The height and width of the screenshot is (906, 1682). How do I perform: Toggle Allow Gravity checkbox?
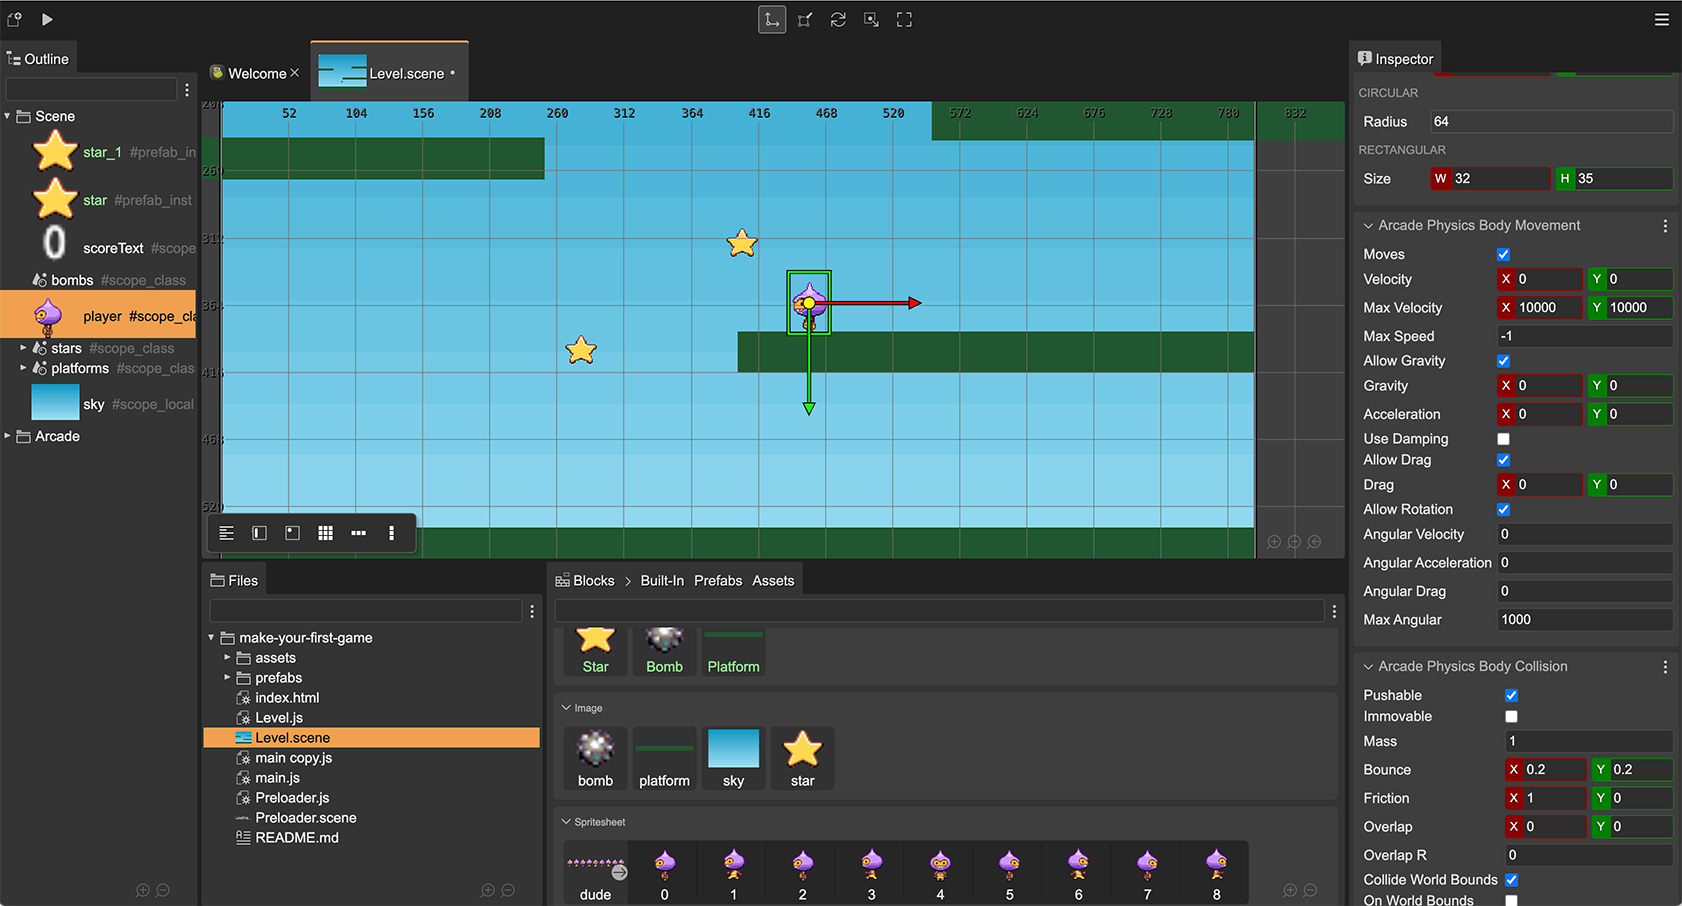point(1503,361)
